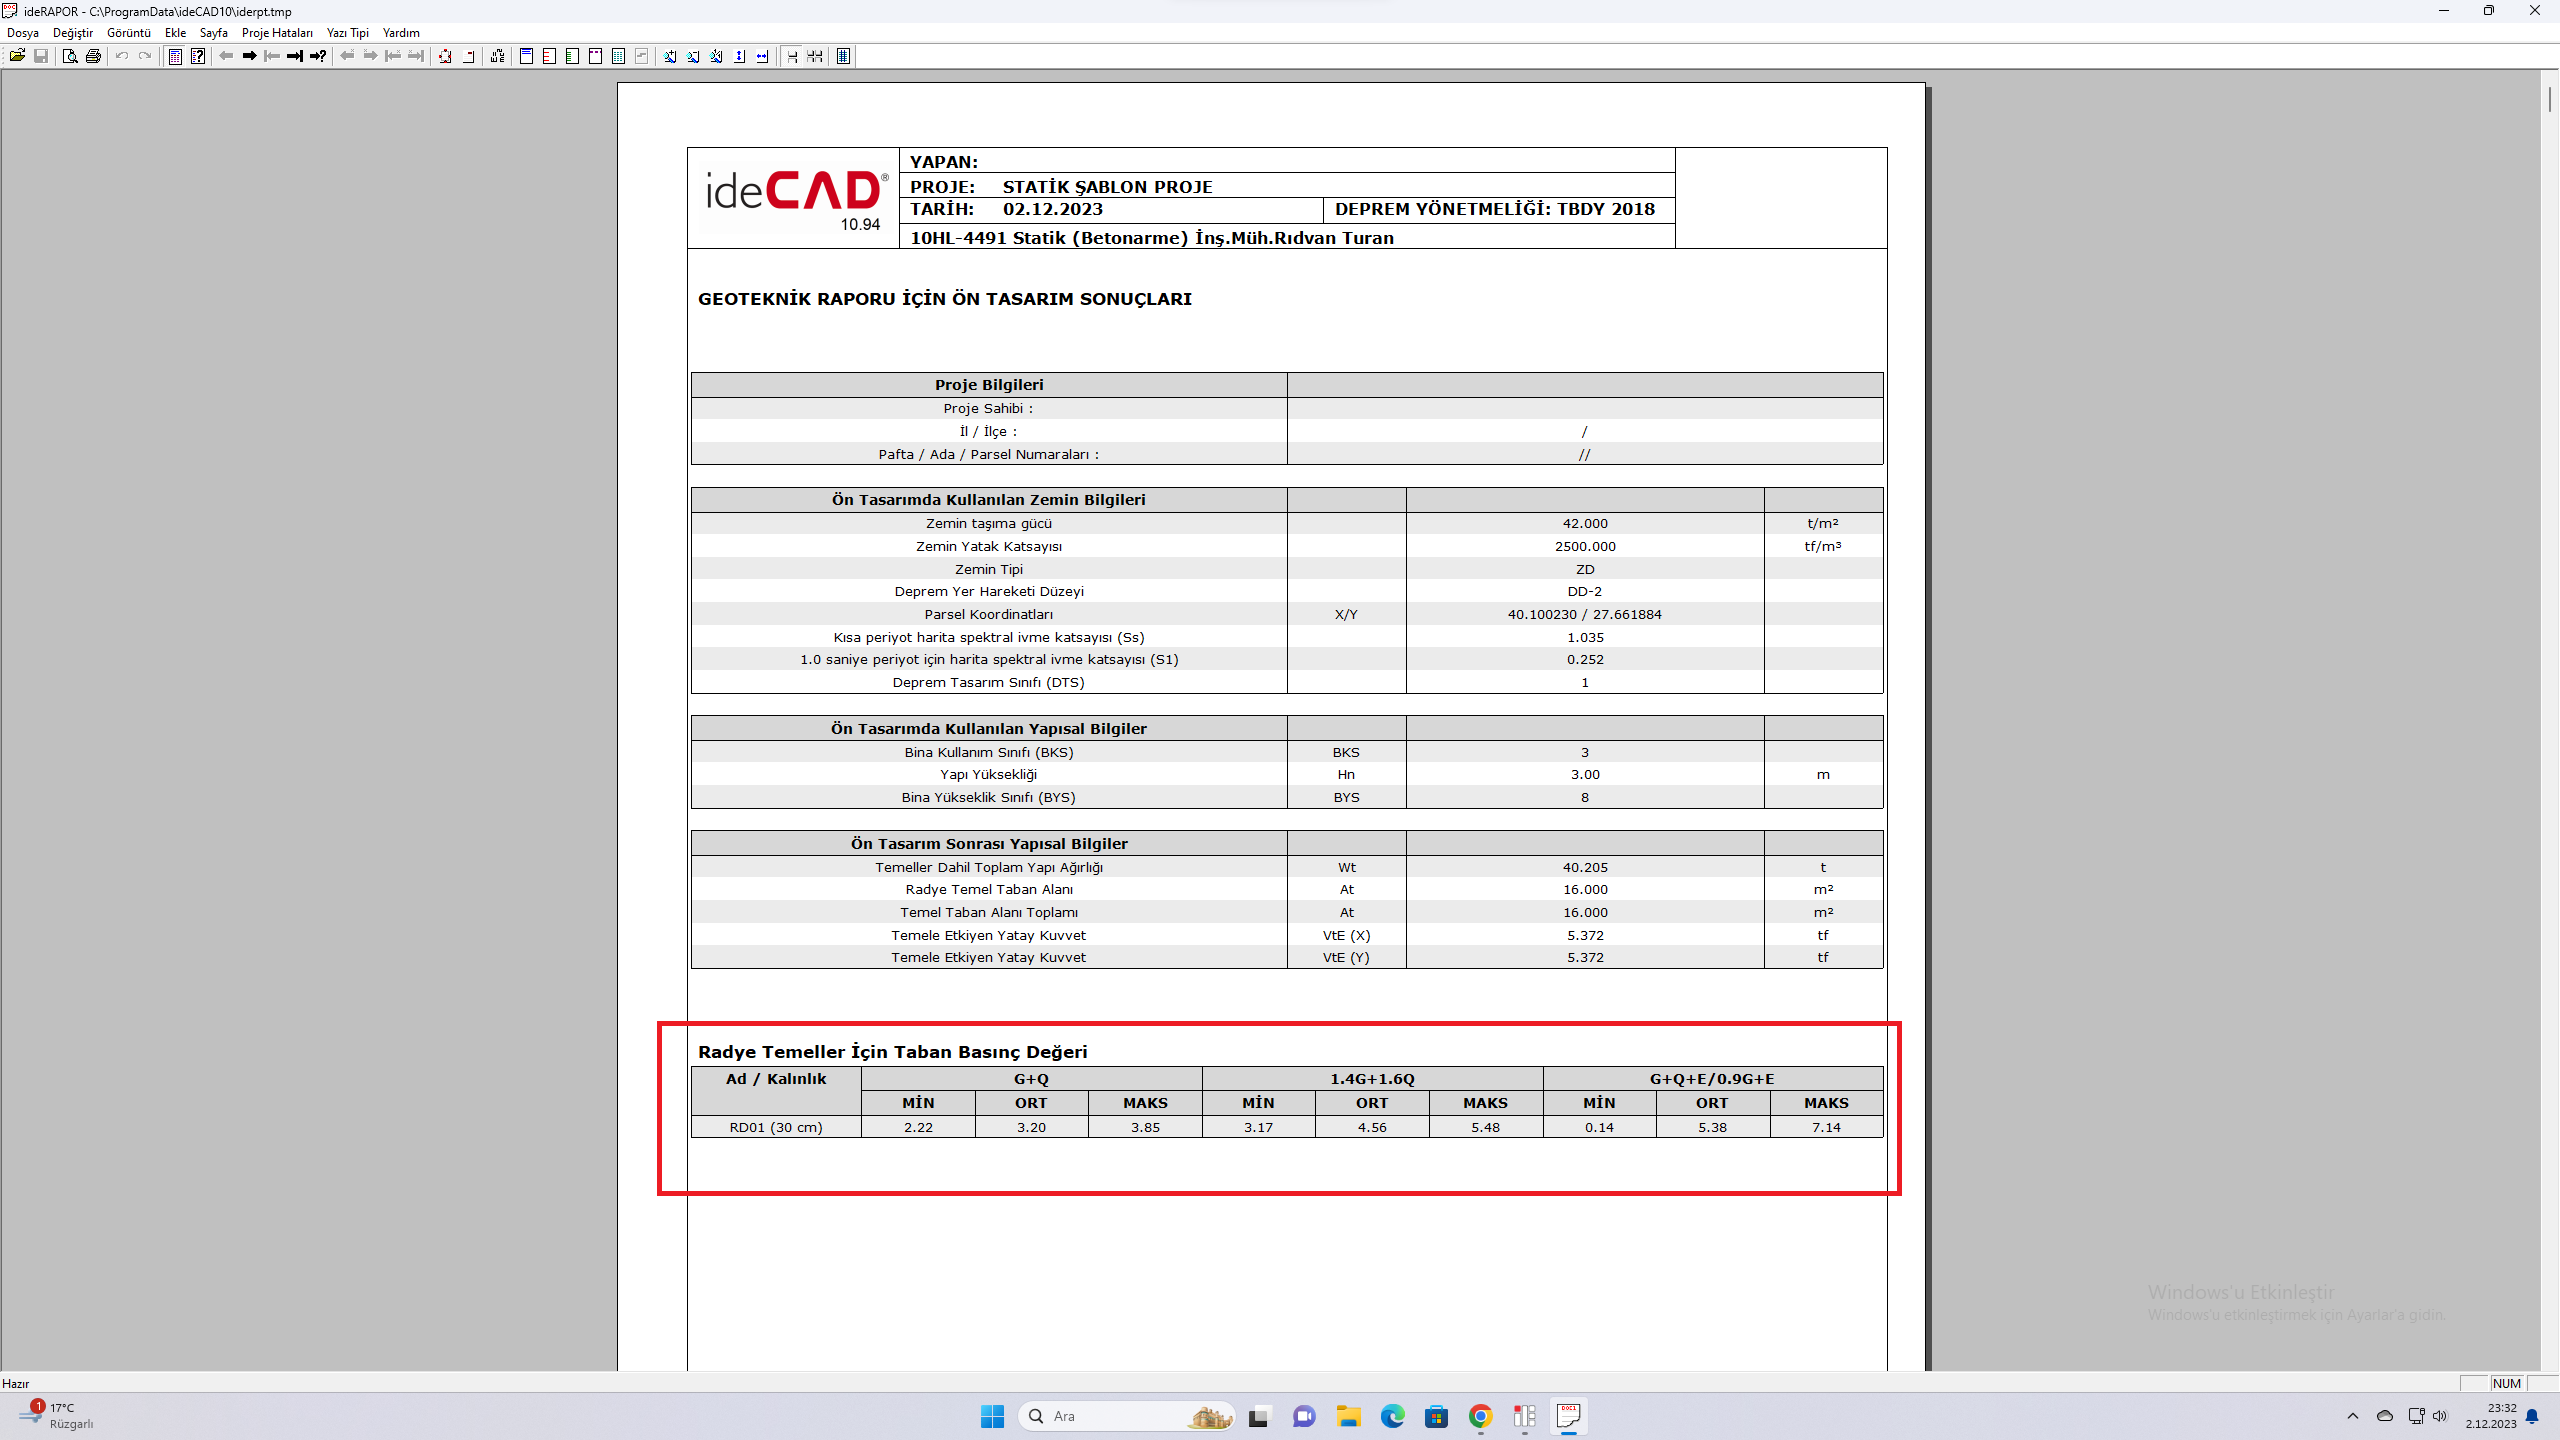Open the Yazı Tipi menu
The image size is (2560, 1440).
(x=348, y=33)
